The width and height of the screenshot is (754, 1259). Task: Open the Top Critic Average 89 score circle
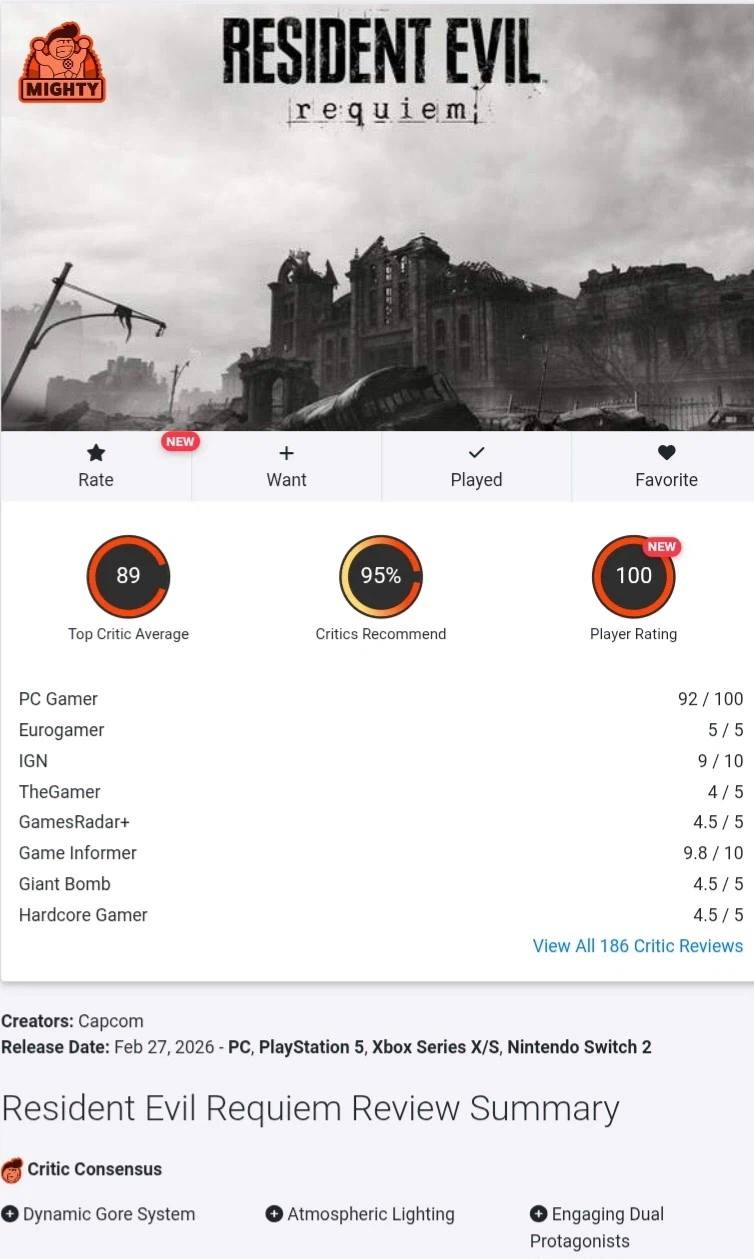[128, 576]
